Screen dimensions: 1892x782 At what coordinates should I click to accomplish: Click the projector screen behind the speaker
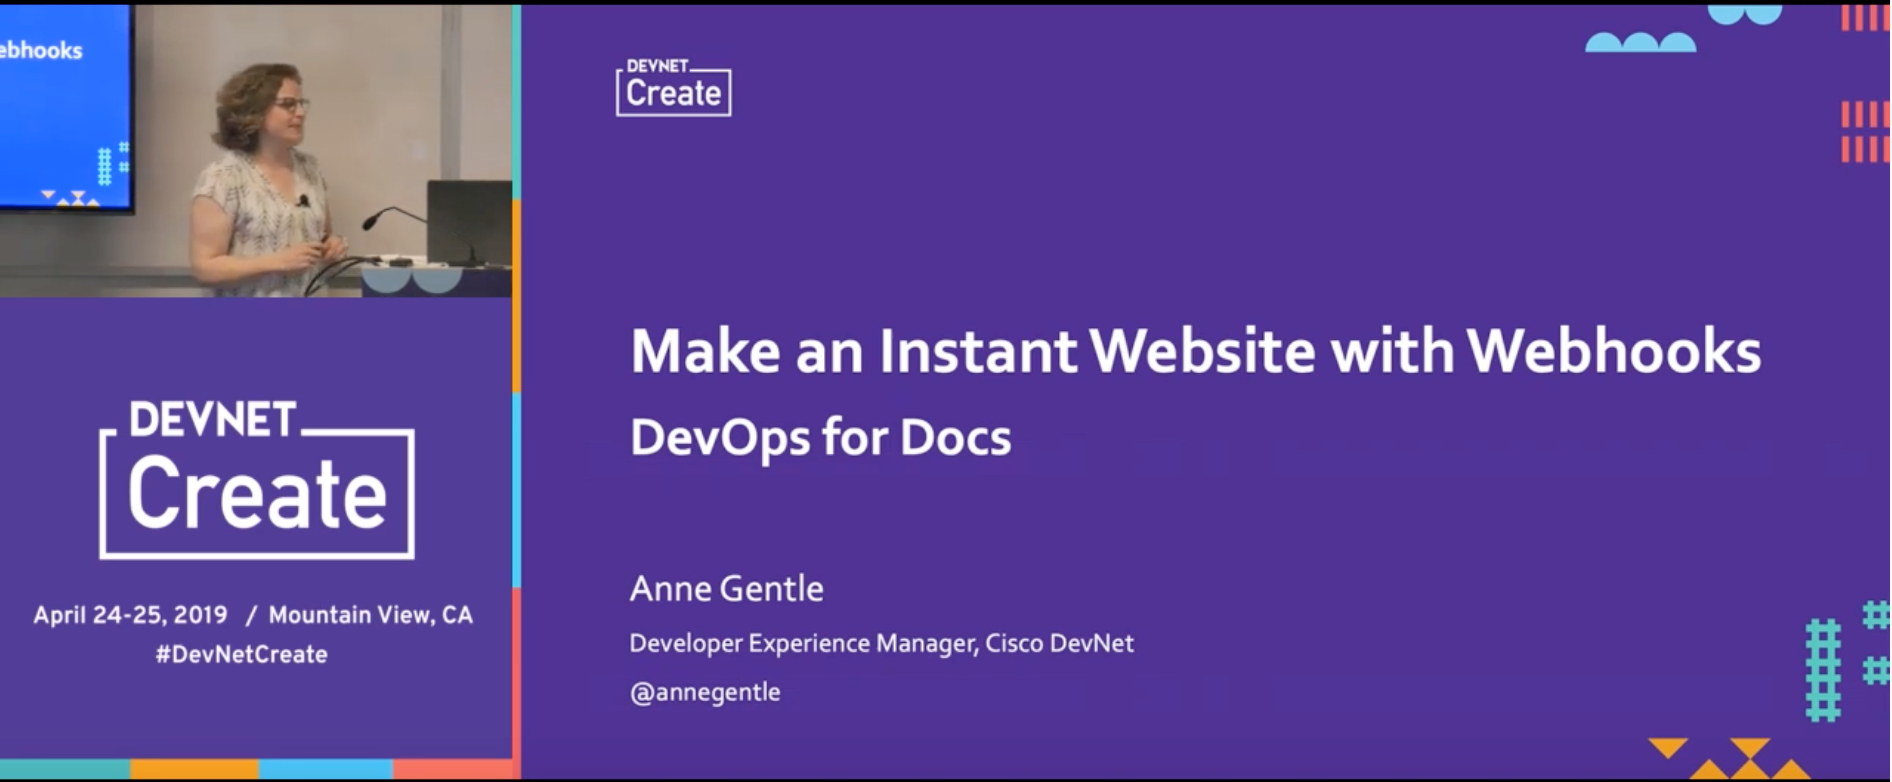65,107
